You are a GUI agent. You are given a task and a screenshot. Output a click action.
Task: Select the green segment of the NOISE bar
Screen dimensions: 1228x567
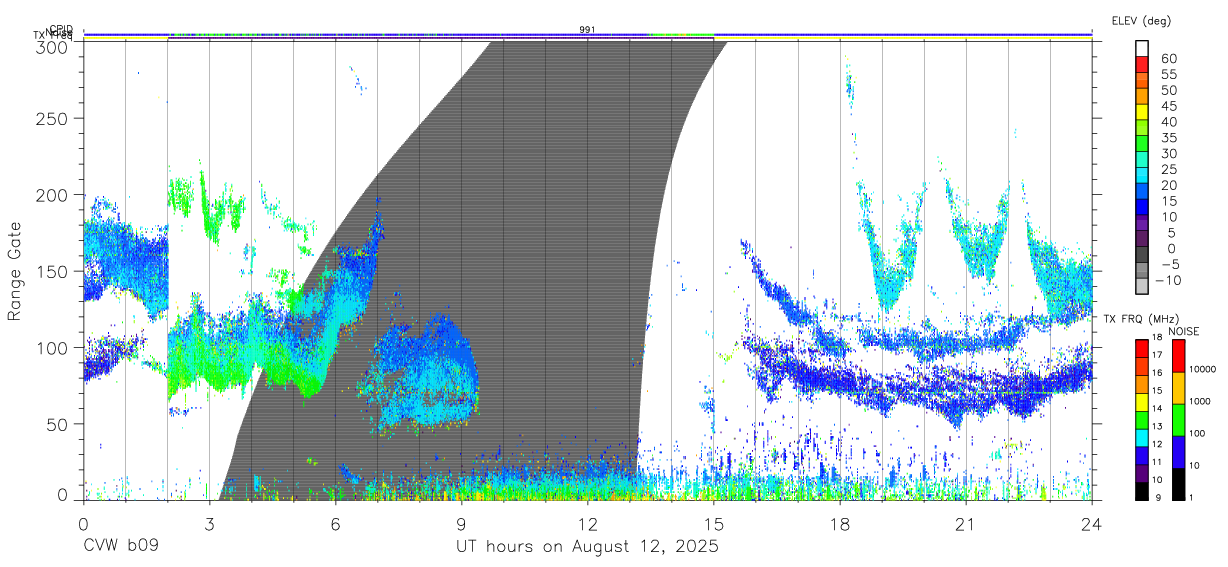(x=1177, y=420)
